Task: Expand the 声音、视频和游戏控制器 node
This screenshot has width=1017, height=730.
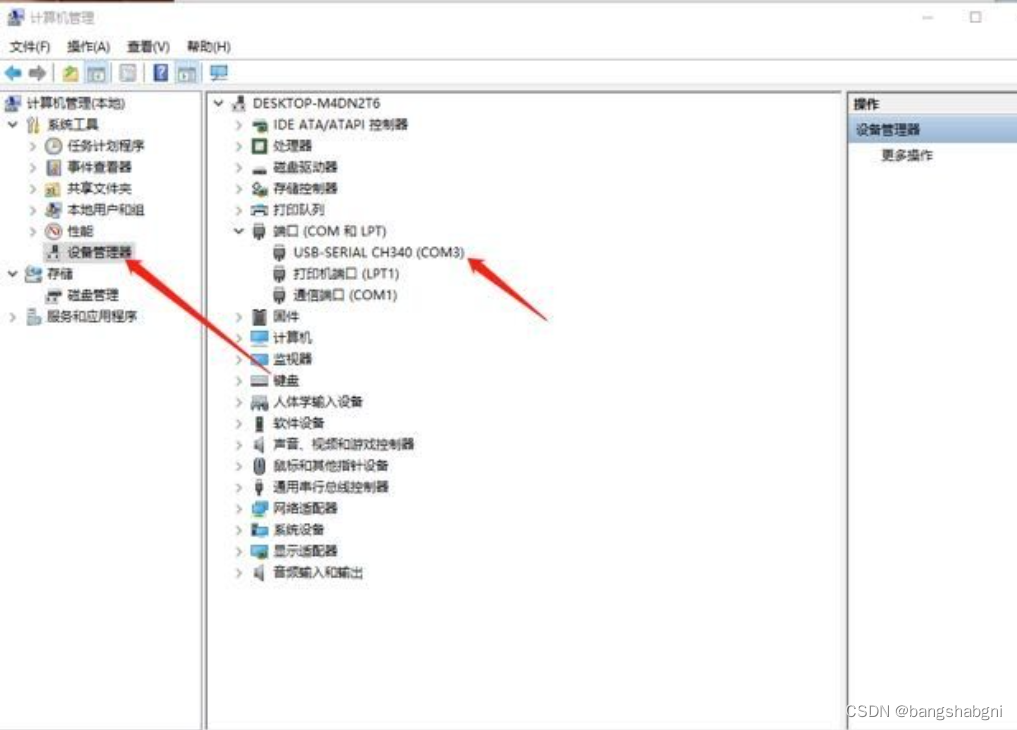Action: click(239, 444)
